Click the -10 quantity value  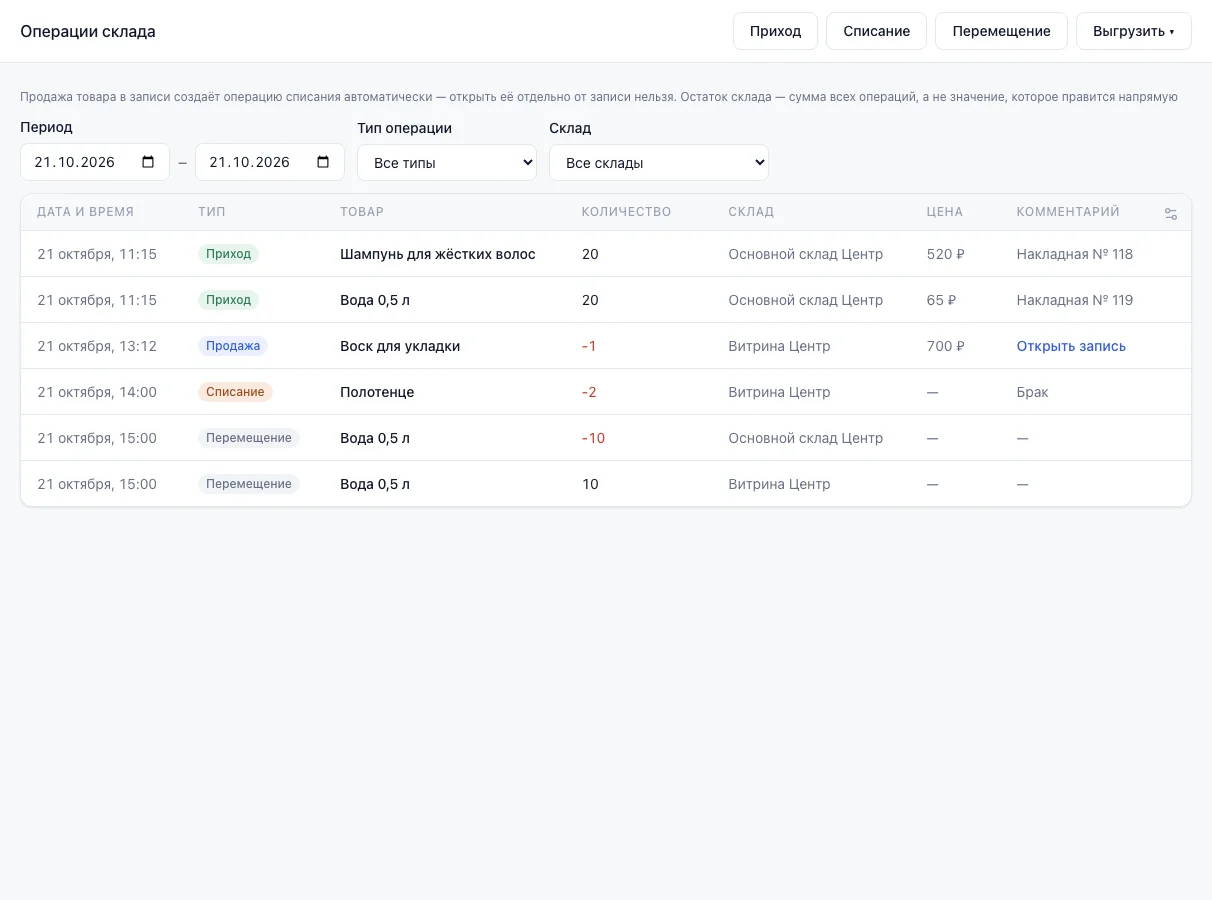click(x=593, y=438)
